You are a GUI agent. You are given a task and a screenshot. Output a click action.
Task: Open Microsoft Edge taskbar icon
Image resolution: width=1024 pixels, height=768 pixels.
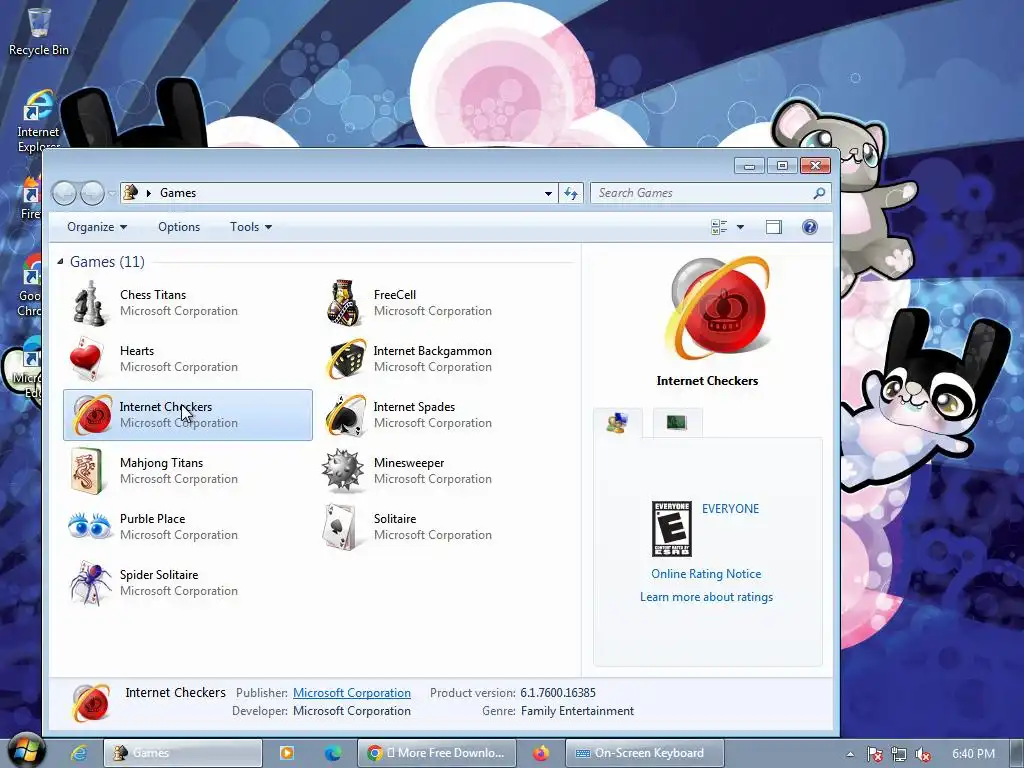(332, 753)
